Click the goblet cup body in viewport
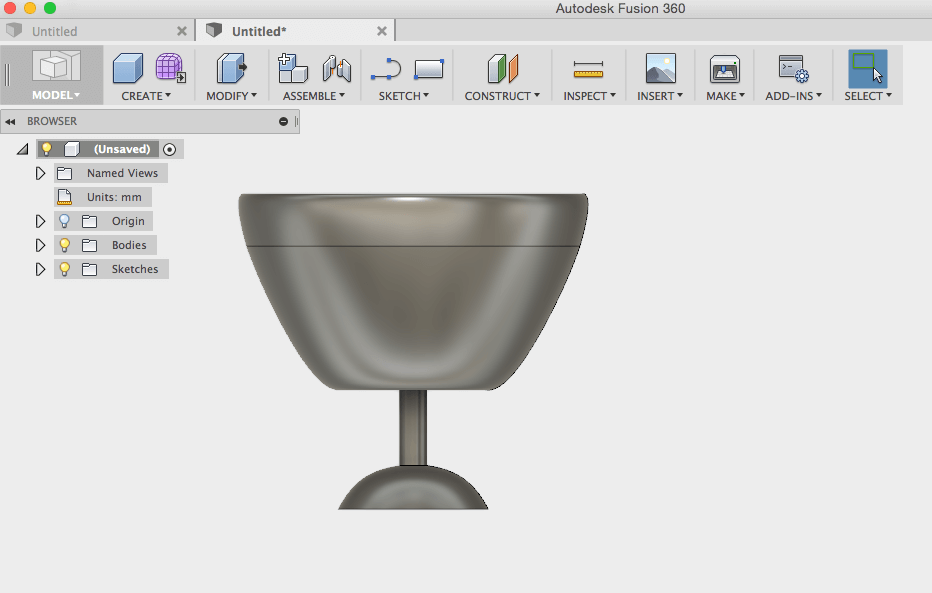The height and width of the screenshot is (593, 932). (413, 291)
